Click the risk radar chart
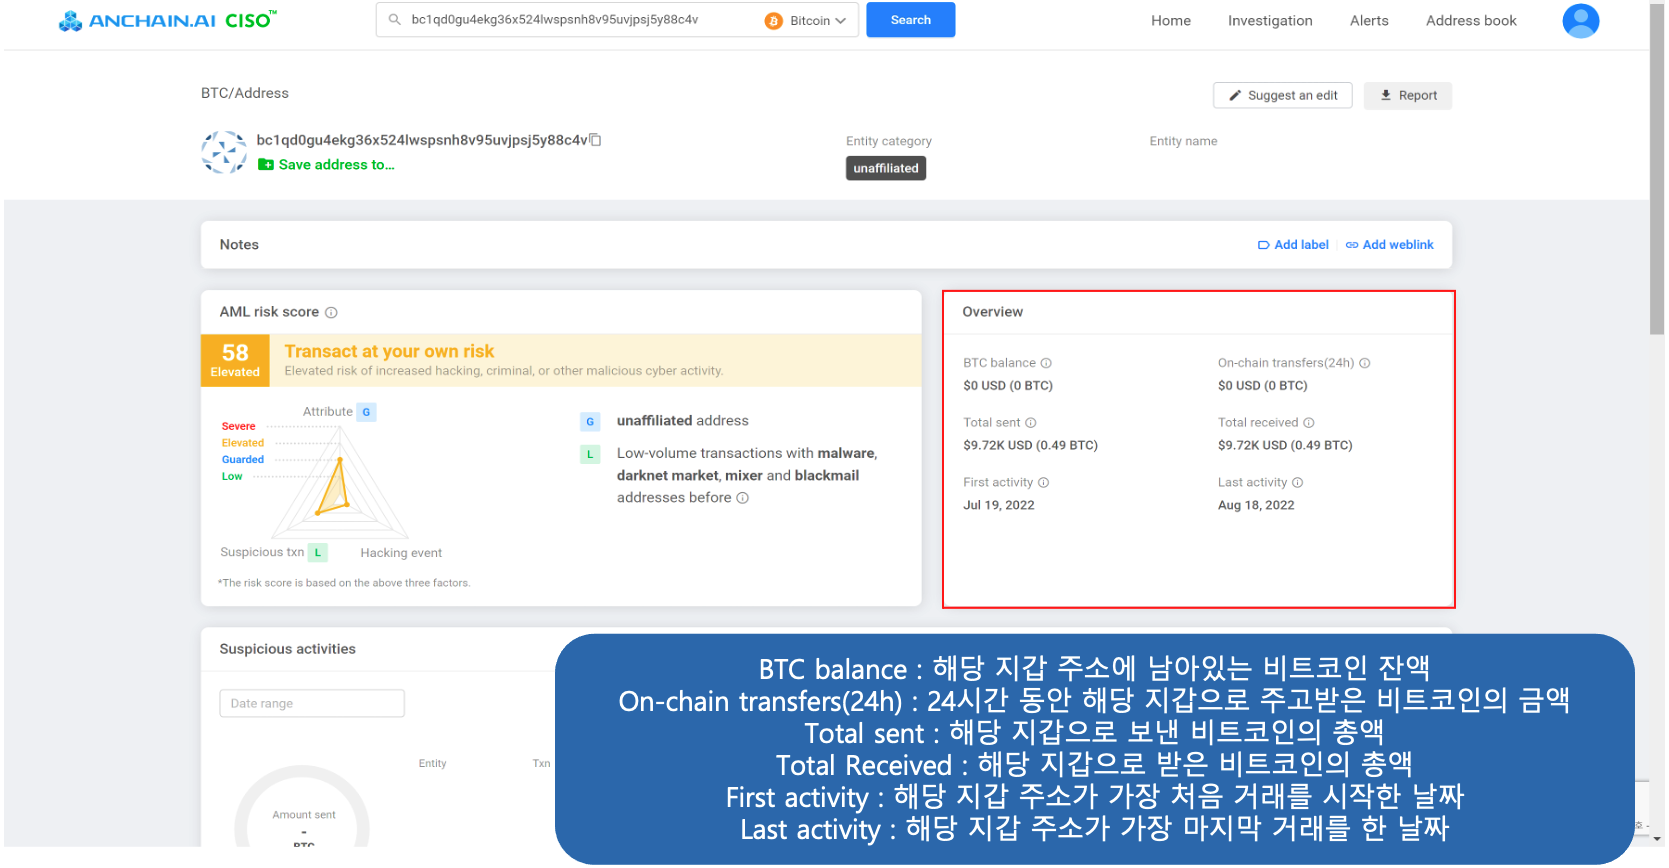 pos(338,483)
